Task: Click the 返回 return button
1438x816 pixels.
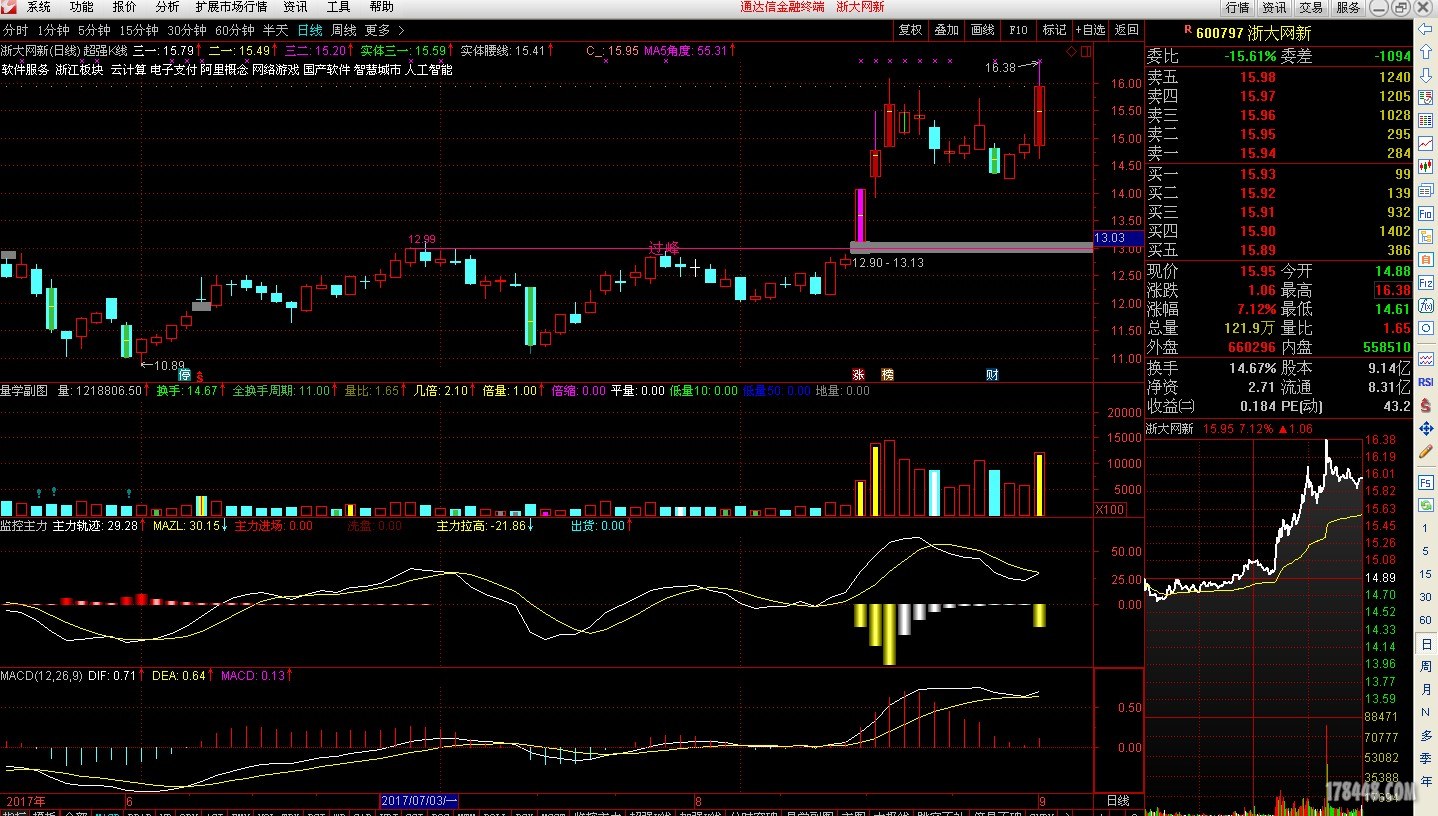Action: tap(1127, 30)
